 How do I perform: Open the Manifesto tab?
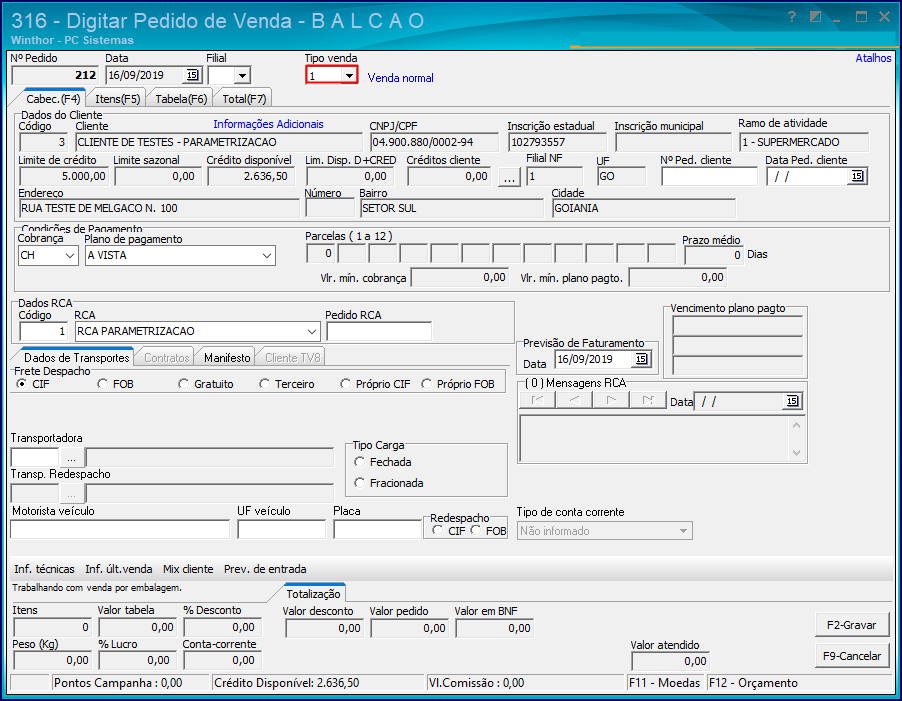click(x=227, y=358)
